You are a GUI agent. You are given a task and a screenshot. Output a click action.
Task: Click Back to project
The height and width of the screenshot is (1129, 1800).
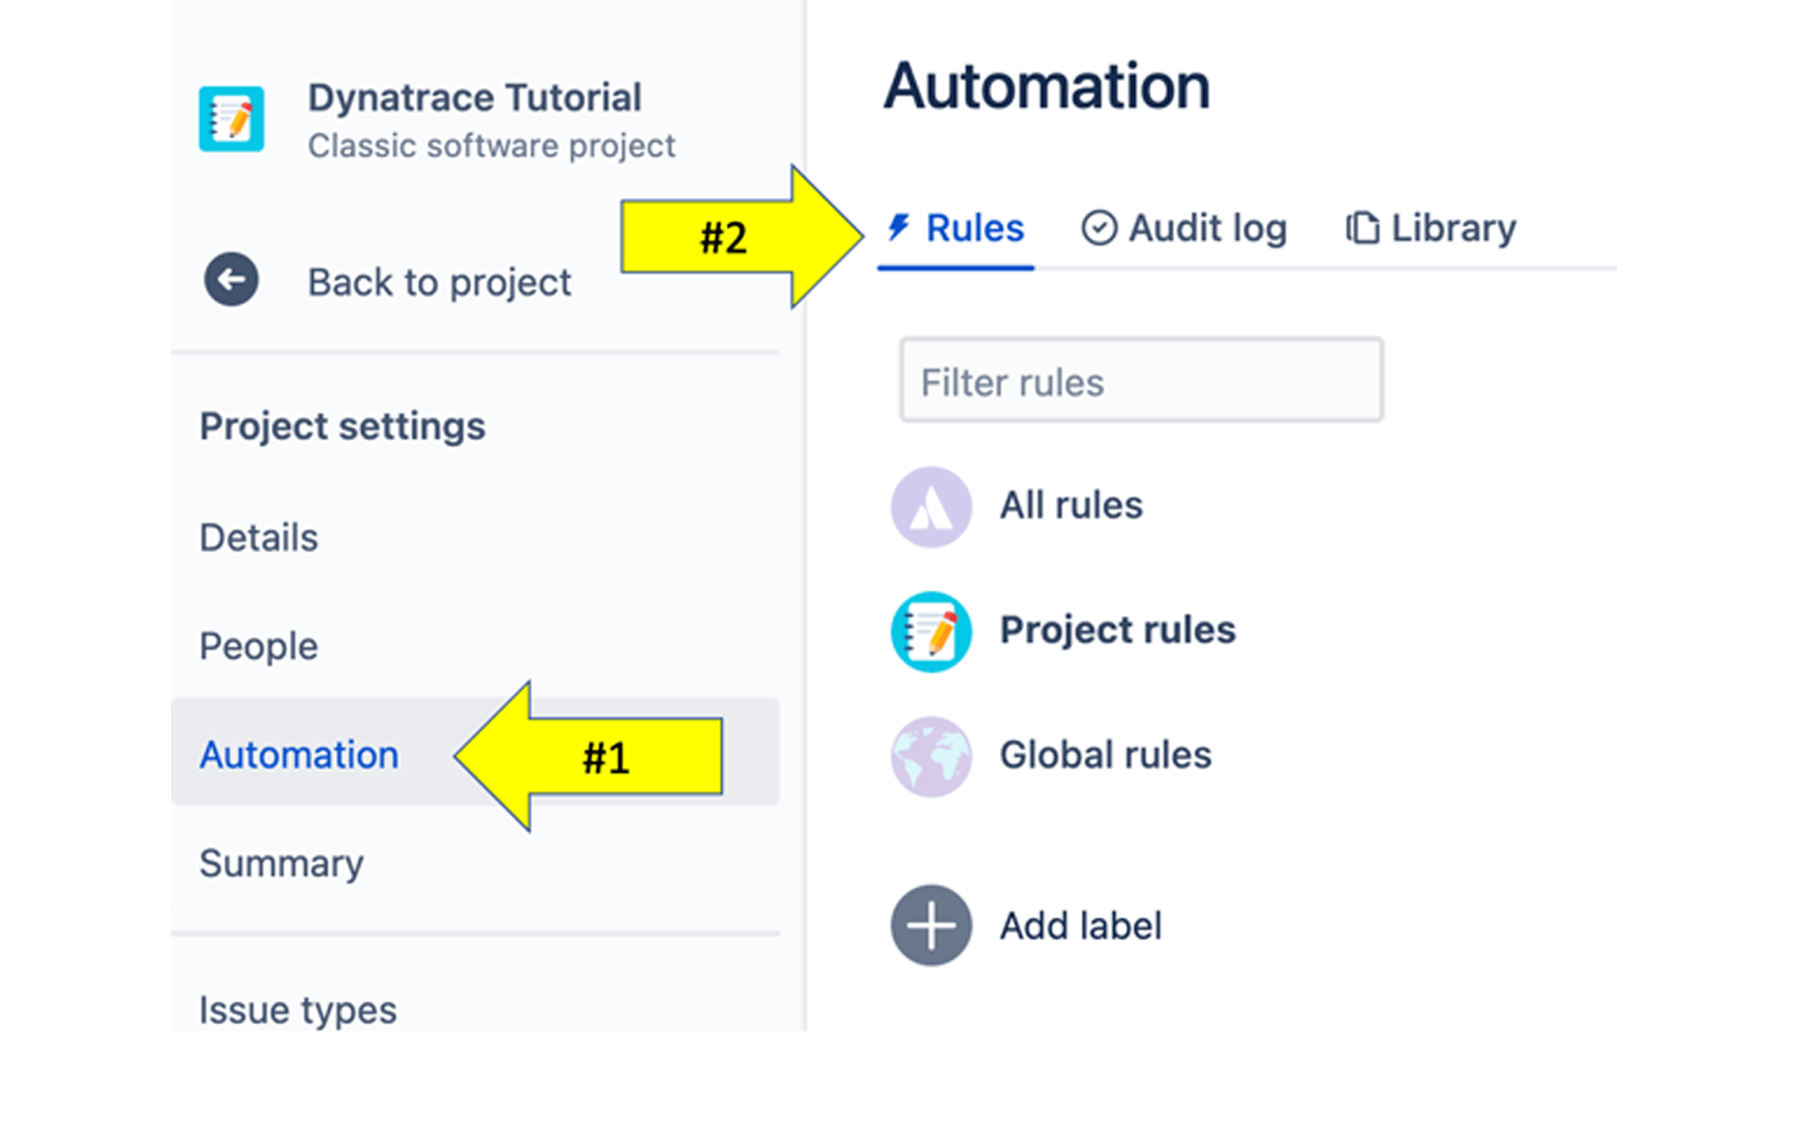(439, 281)
